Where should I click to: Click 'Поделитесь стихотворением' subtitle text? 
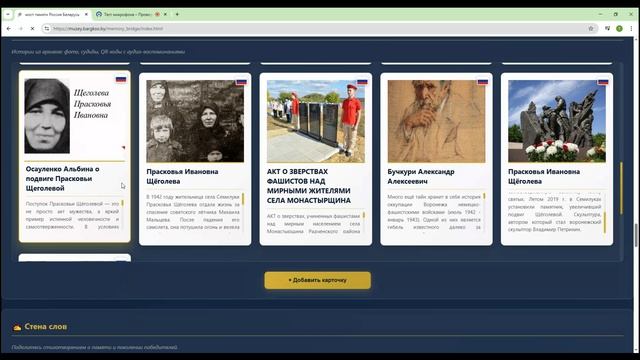pos(95,347)
